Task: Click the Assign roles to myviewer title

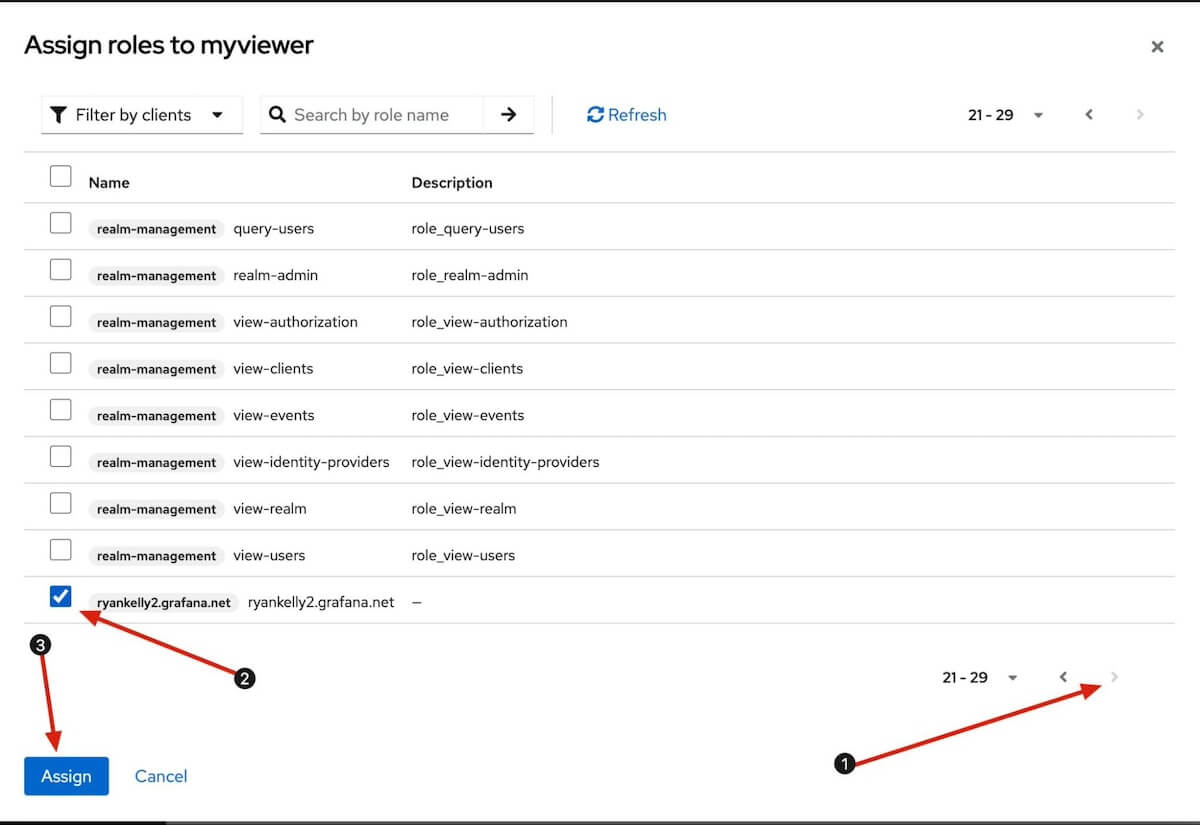Action: (x=169, y=45)
